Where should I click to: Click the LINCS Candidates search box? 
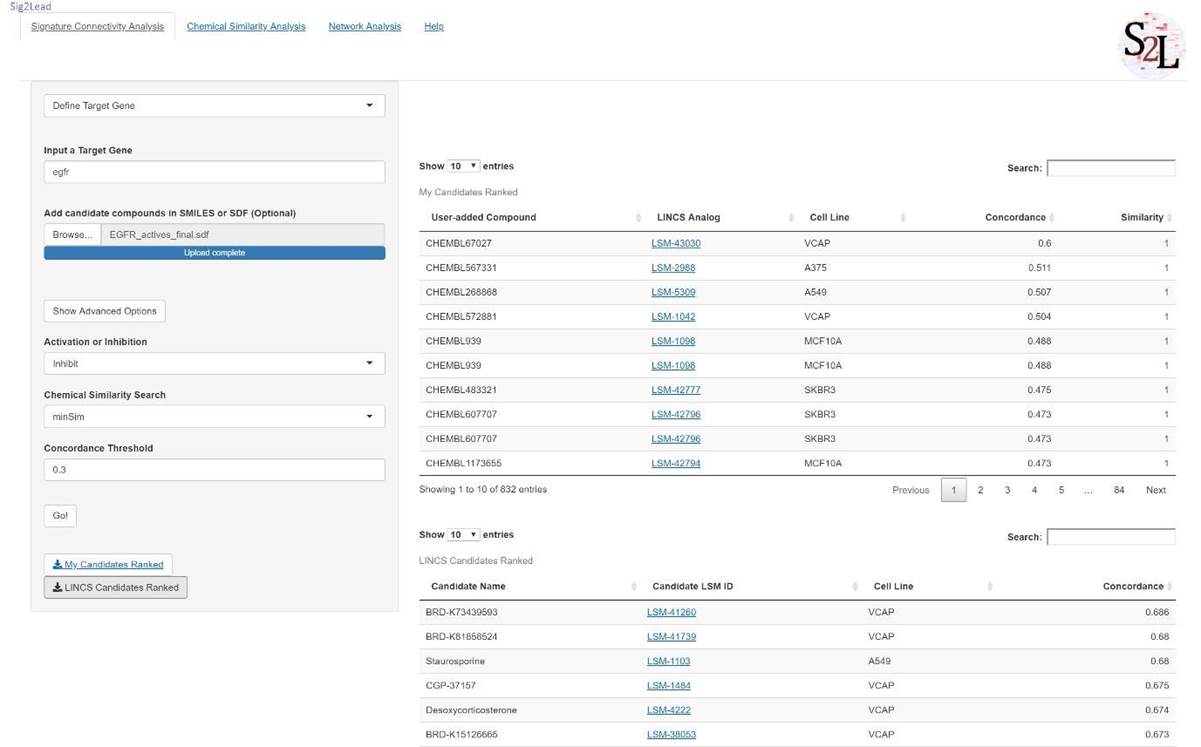click(1111, 537)
